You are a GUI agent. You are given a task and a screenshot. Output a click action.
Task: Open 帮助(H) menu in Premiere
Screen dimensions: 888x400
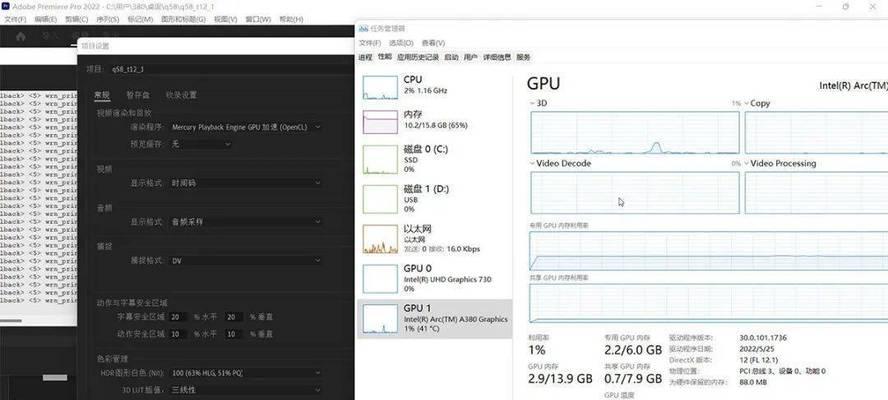[291, 19]
